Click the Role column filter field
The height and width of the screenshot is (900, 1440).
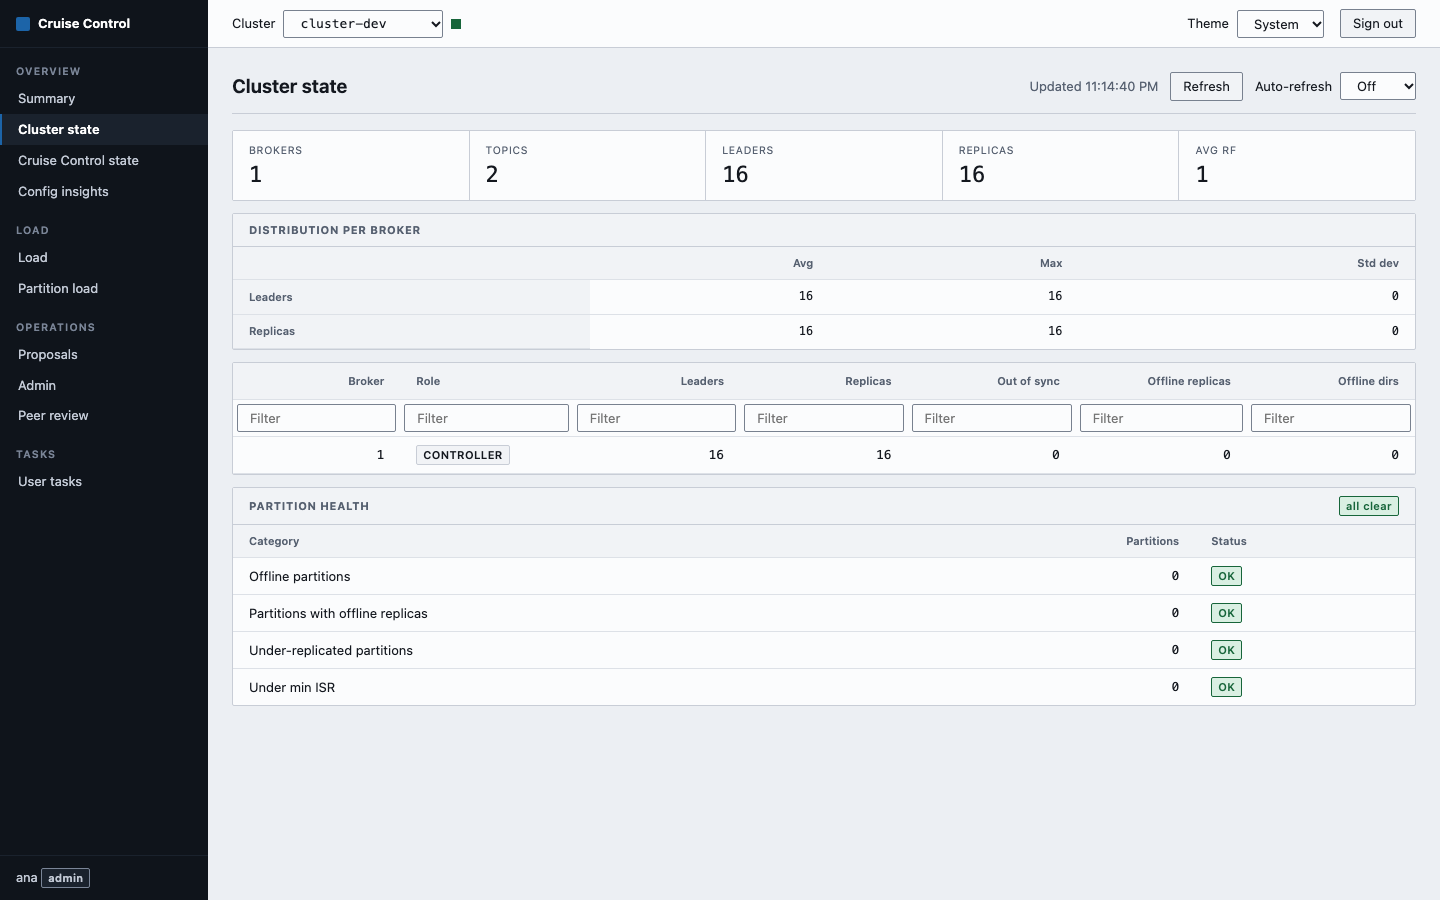pos(486,418)
